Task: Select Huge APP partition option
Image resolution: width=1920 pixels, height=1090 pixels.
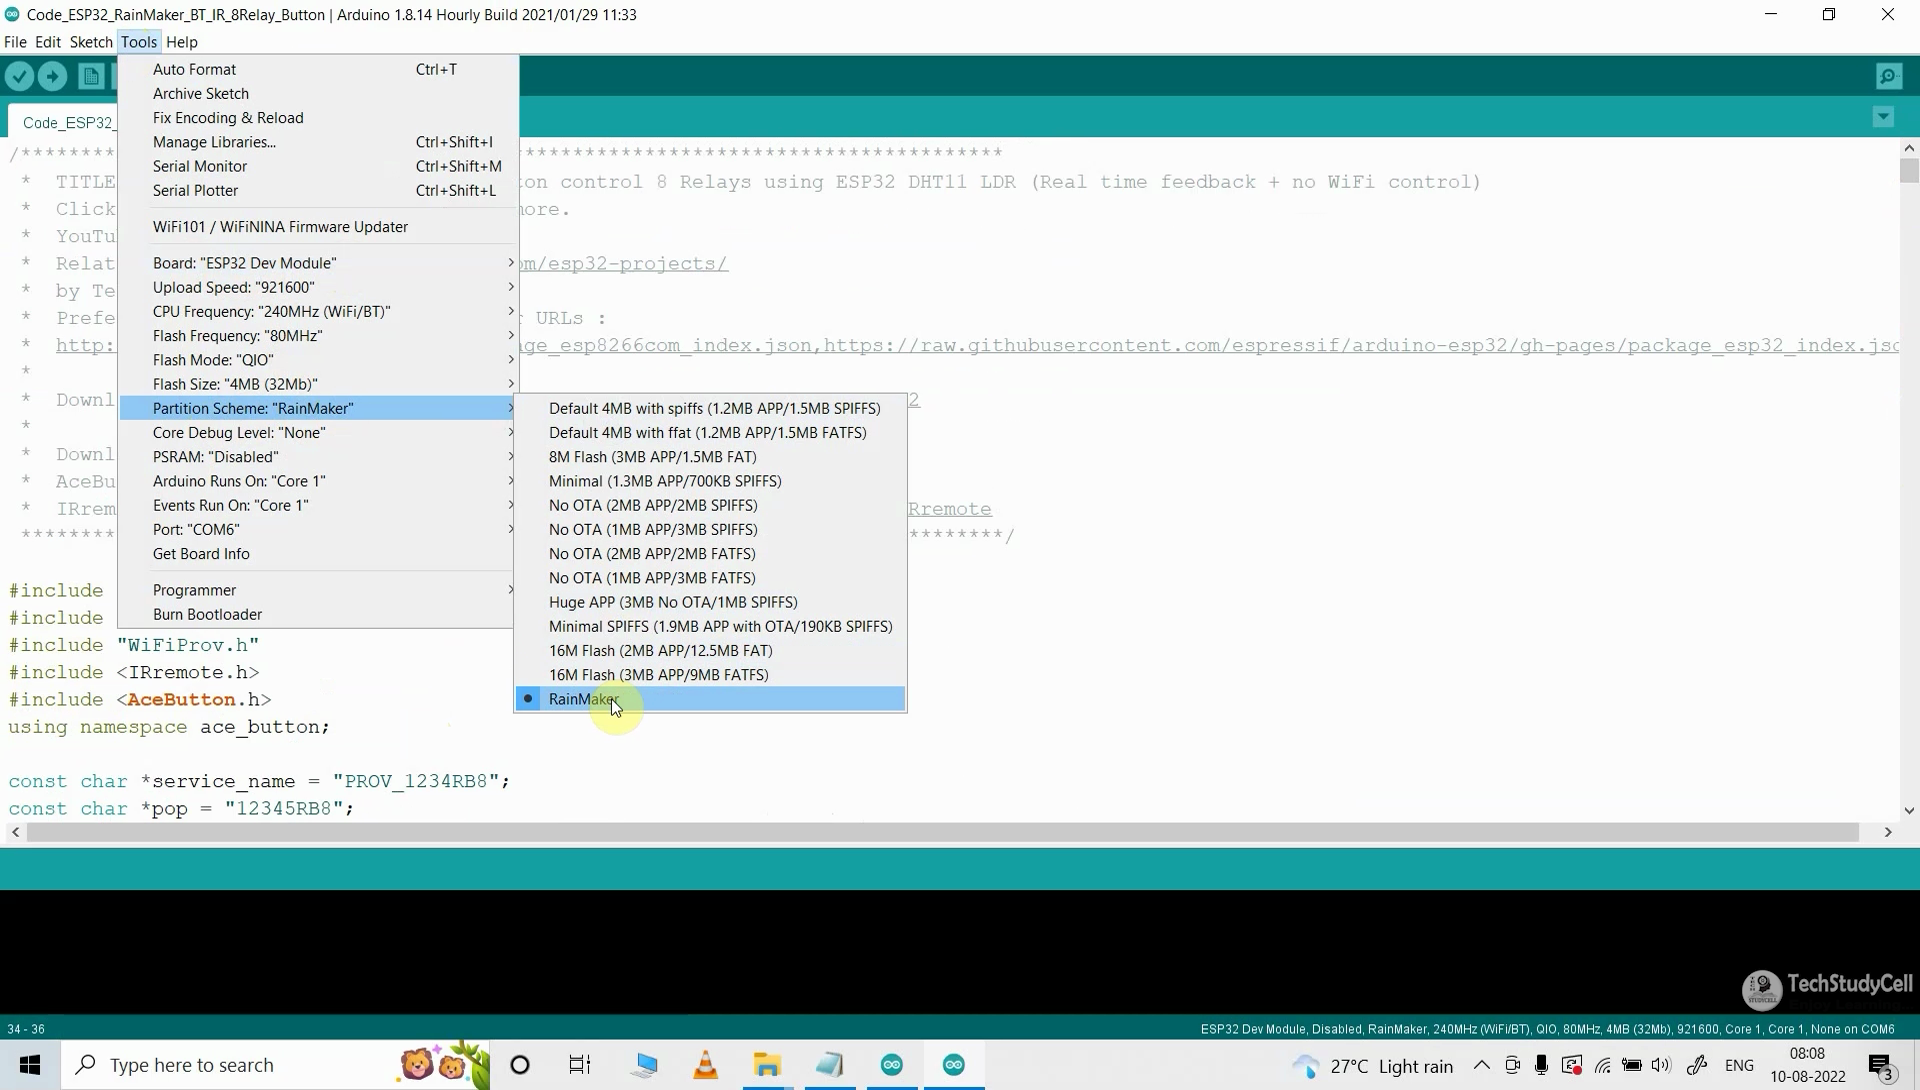Action: (673, 601)
